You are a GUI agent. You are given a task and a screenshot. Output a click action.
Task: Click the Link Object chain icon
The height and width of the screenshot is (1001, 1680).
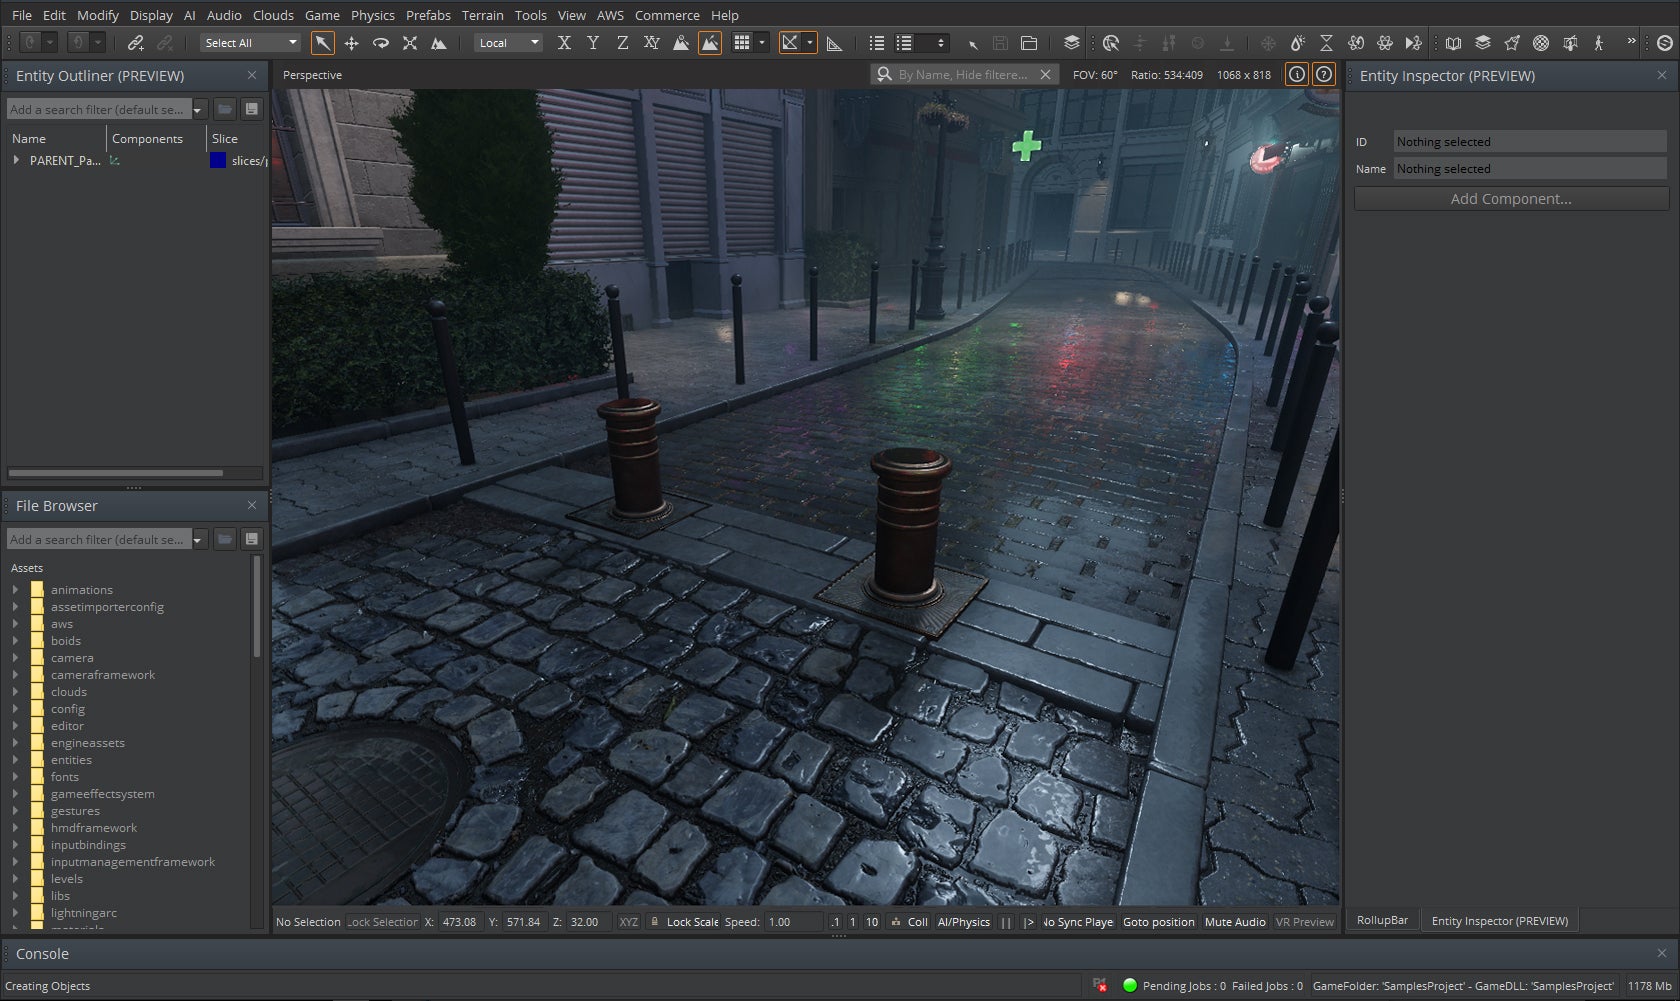pos(136,43)
